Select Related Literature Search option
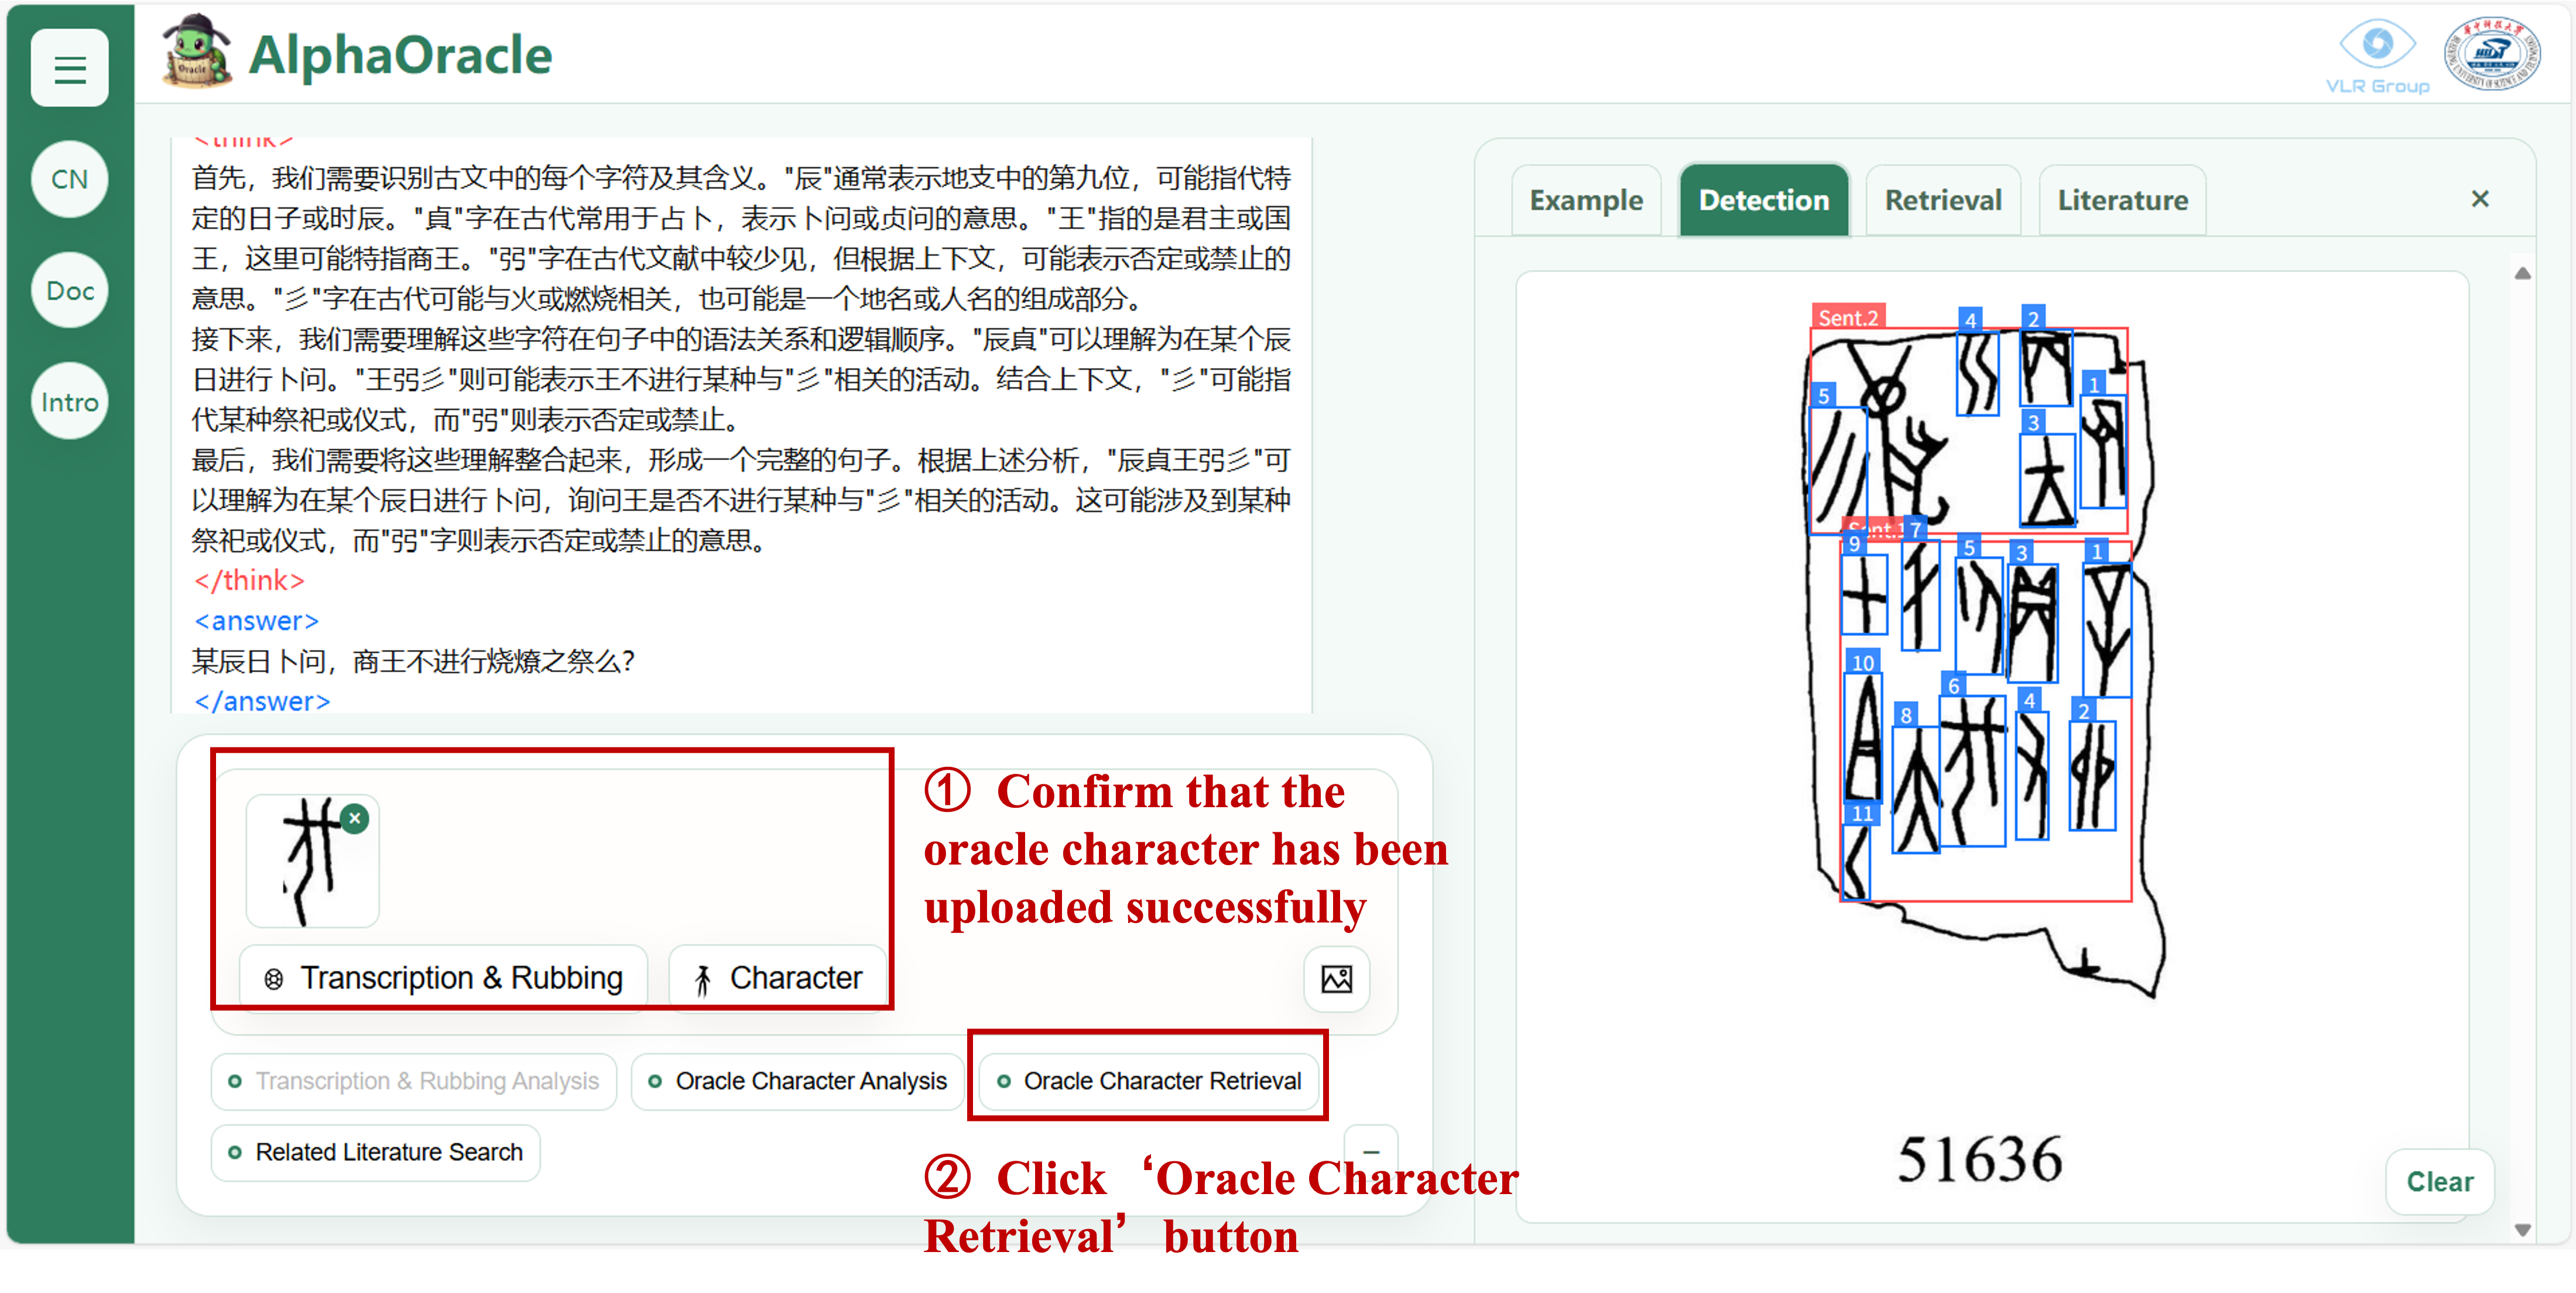This screenshot has height=1293, width=2576. 375,1152
